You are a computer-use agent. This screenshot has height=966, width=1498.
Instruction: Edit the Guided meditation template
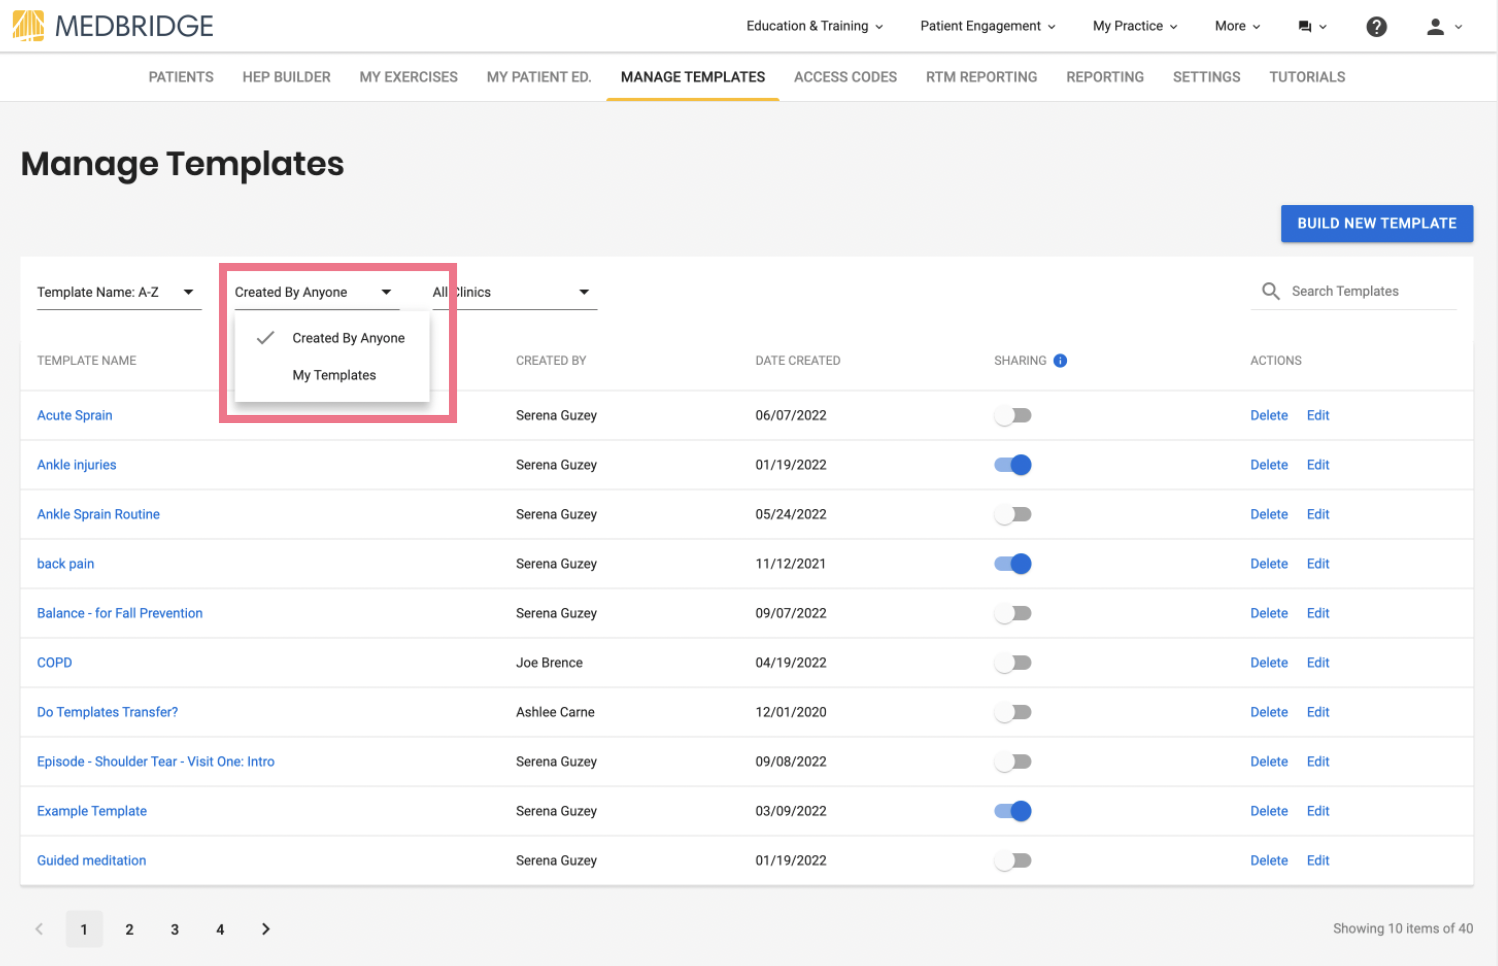1318,861
